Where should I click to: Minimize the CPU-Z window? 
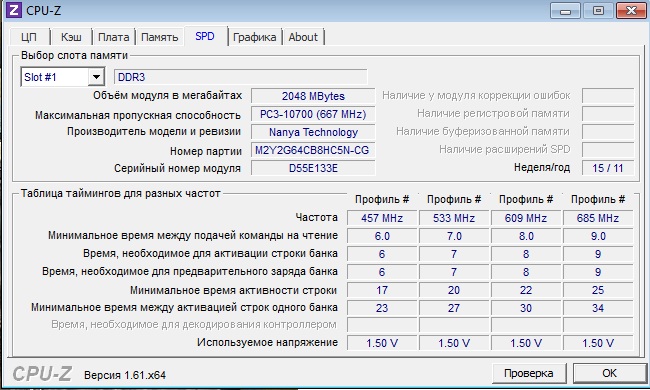coord(565,11)
